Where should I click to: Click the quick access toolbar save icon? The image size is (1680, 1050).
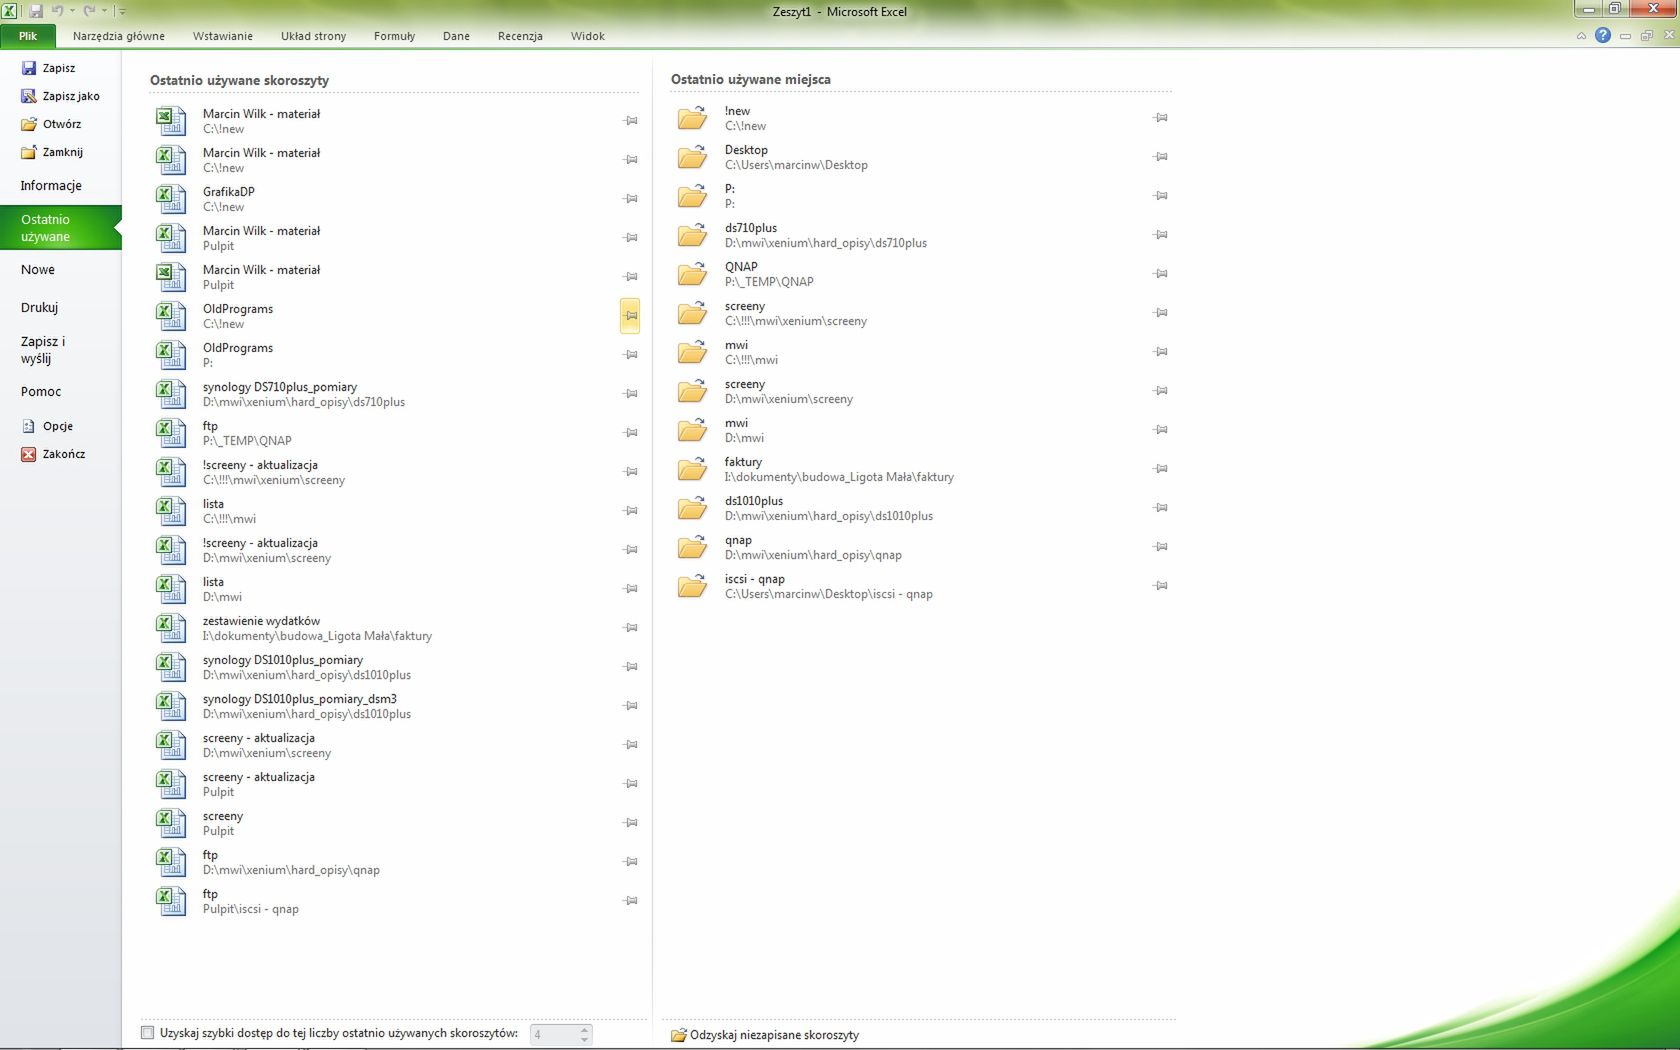coord(36,11)
